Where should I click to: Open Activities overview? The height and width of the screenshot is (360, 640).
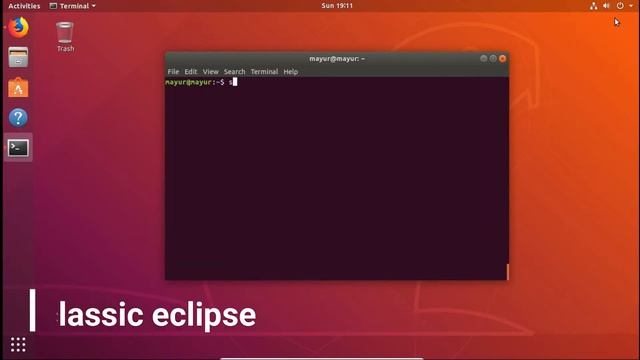pyautogui.click(x=24, y=6)
